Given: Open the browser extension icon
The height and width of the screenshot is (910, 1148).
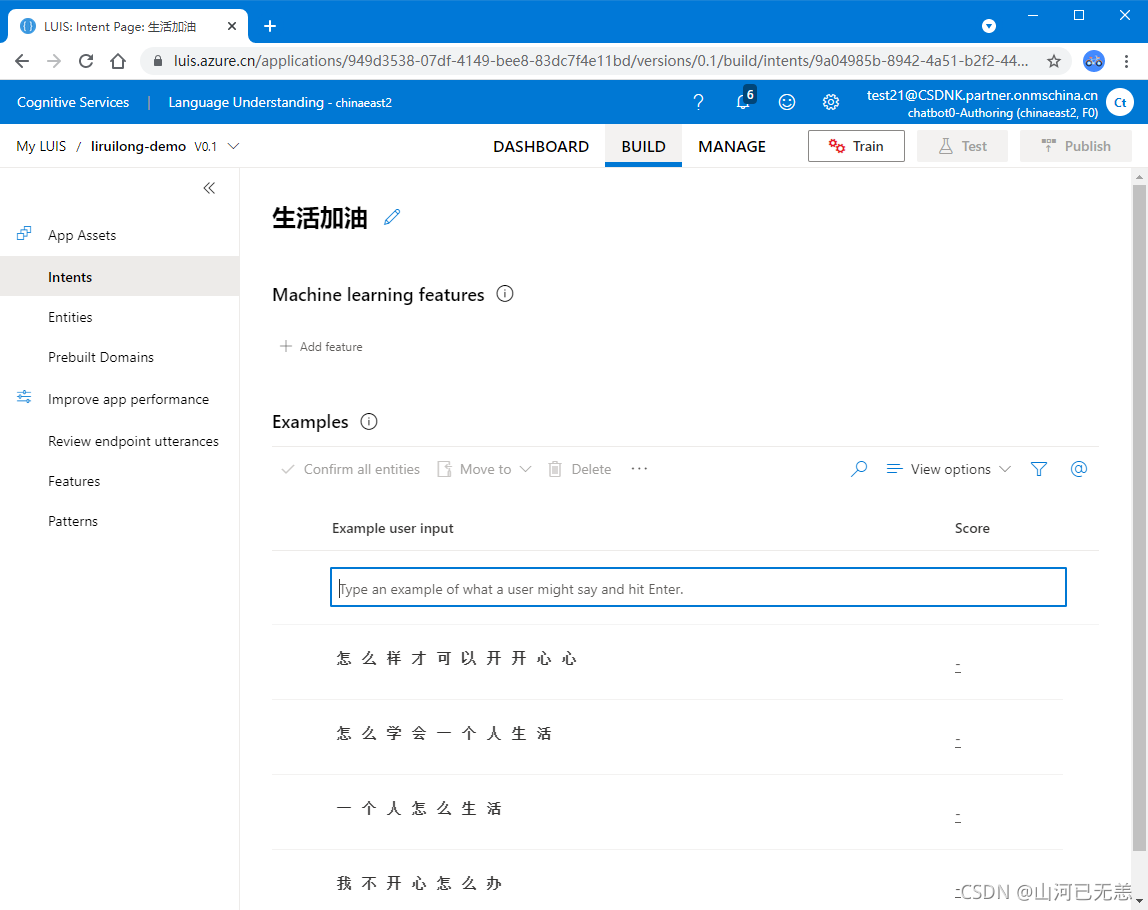Looking at the screenshot, I should coord(1093,61).
